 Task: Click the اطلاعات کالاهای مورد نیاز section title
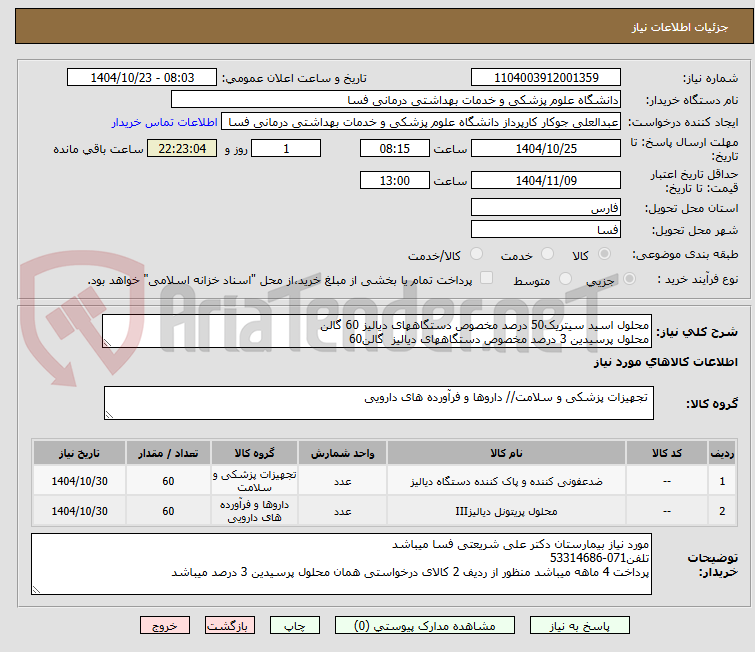(665, 362)
